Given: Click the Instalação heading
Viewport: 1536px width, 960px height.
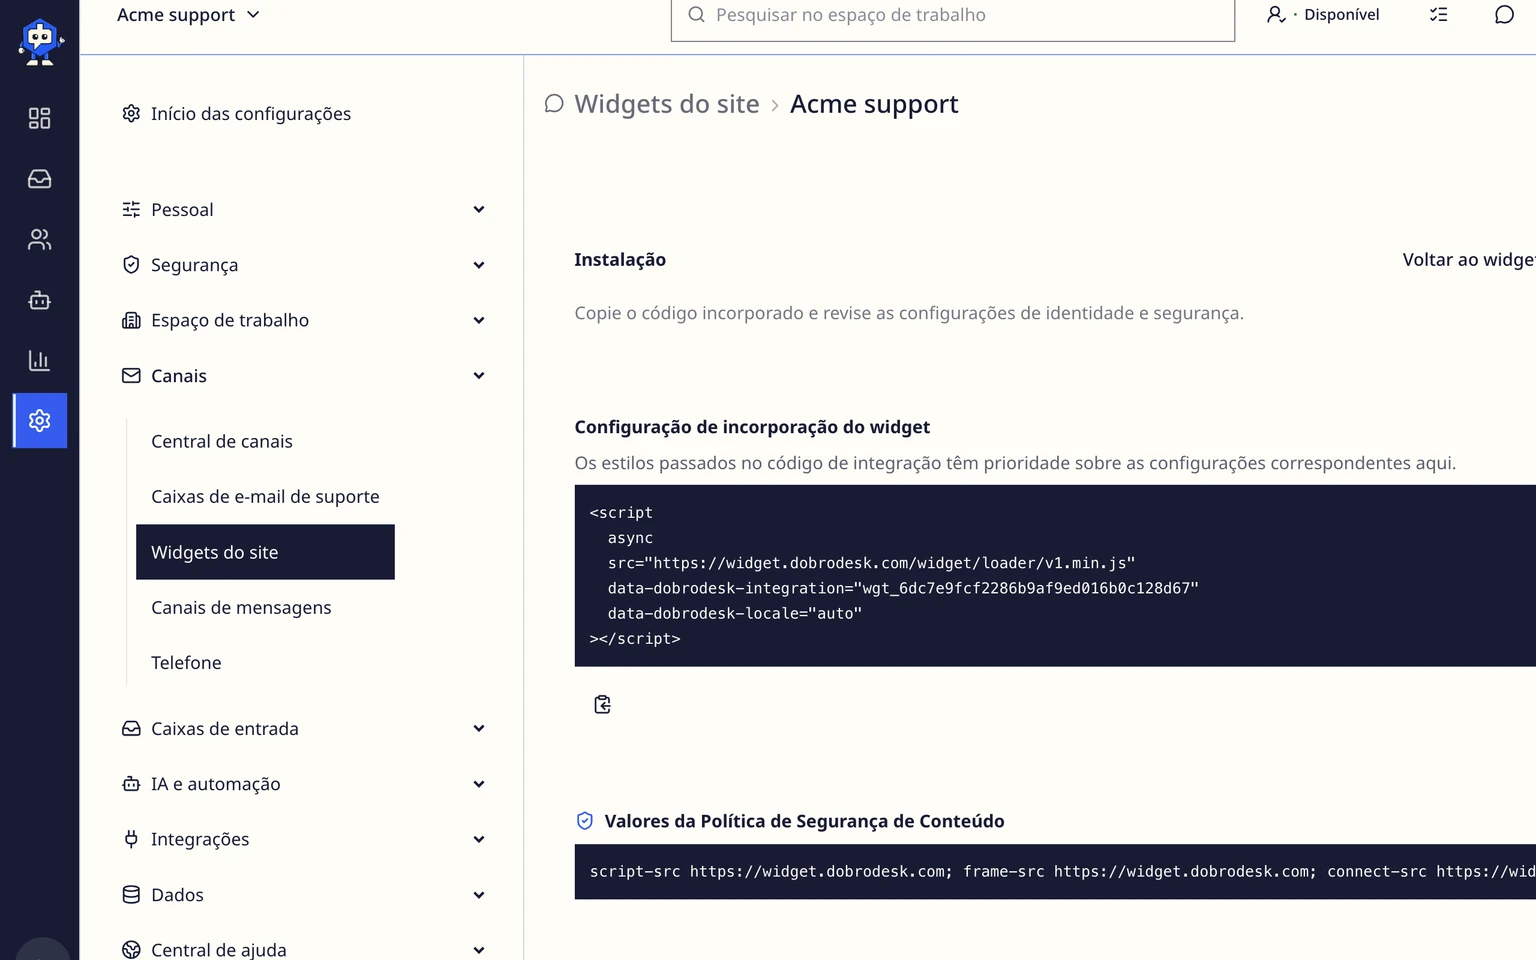Looking at the screenshot, I should [620, 259].
